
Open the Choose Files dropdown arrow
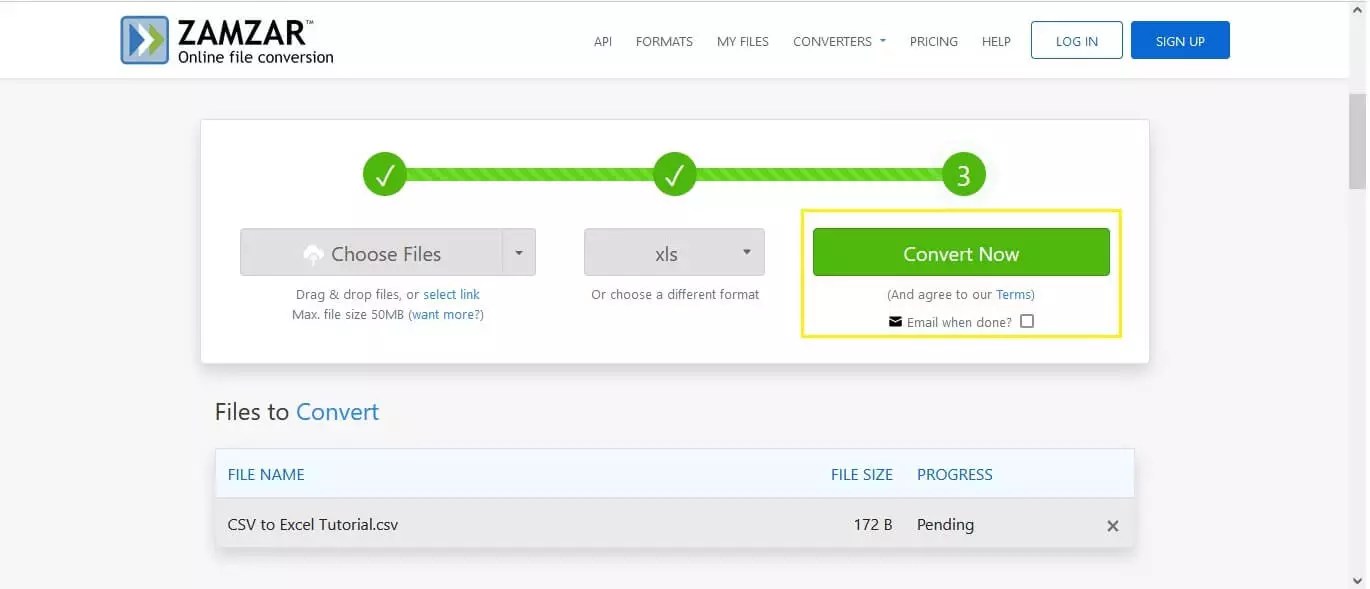coord(519,253)
